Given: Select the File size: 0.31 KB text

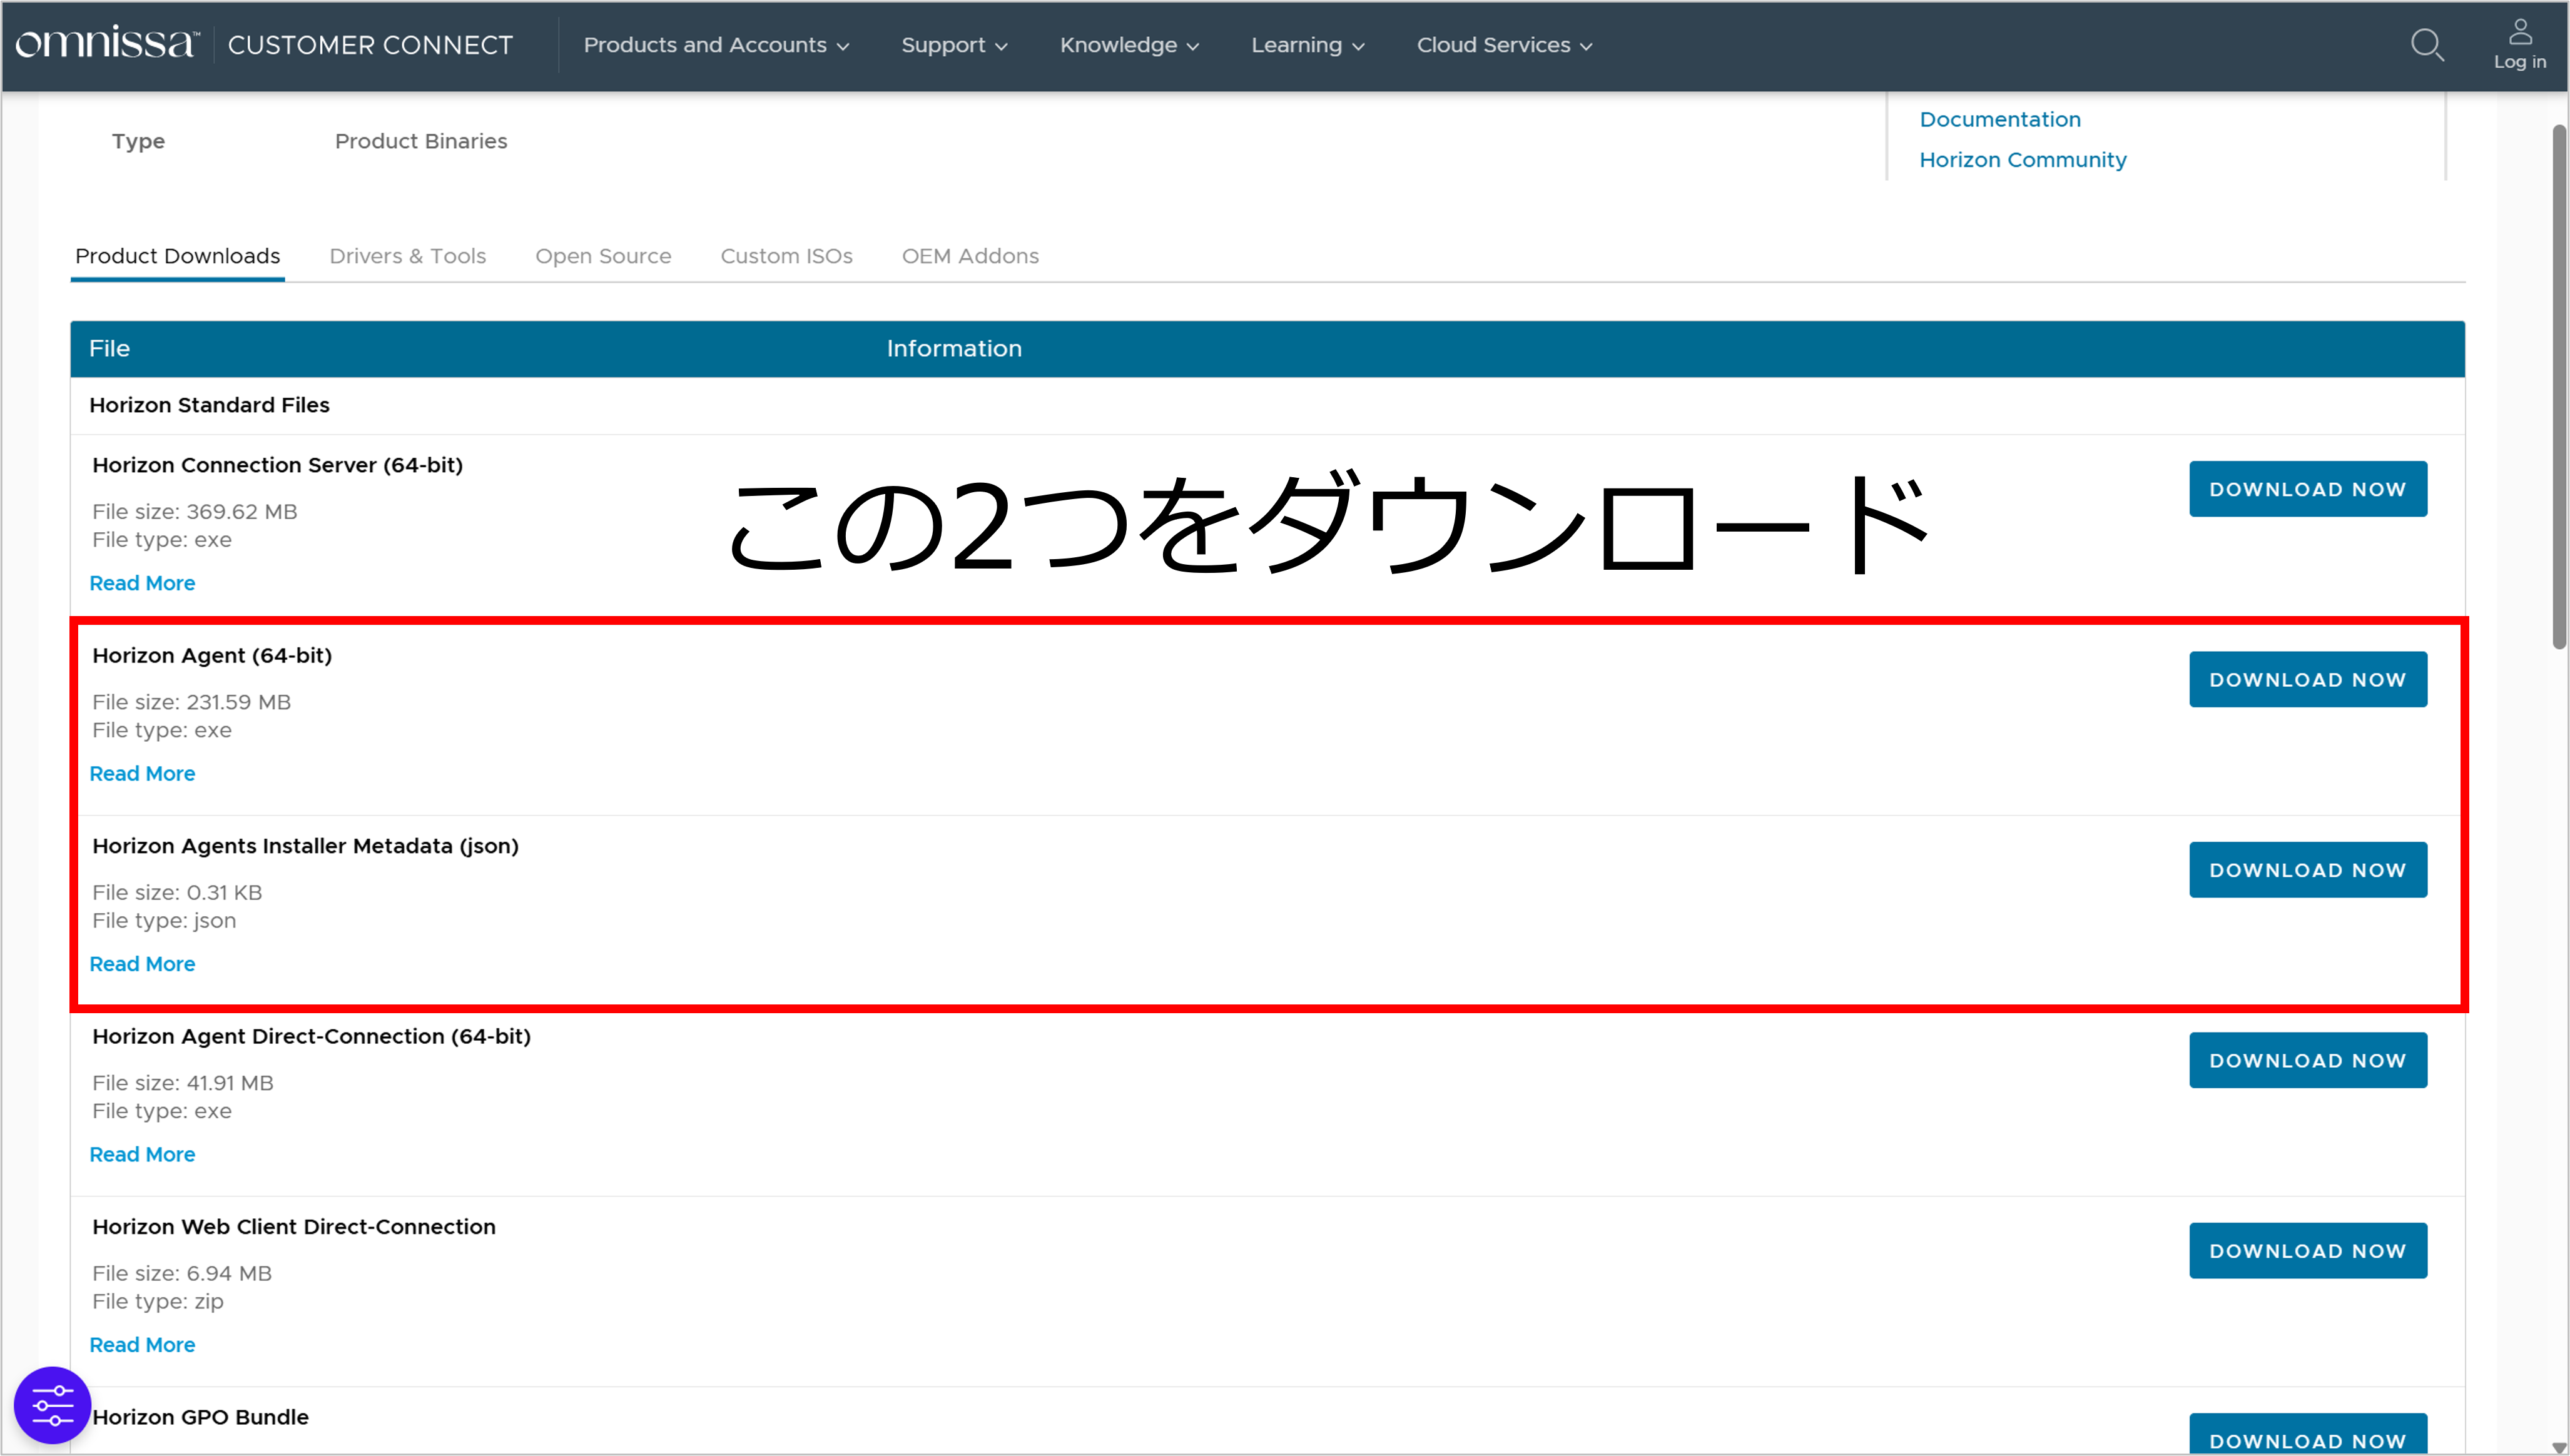Looking at the screenshot, I should coord(177,892).
